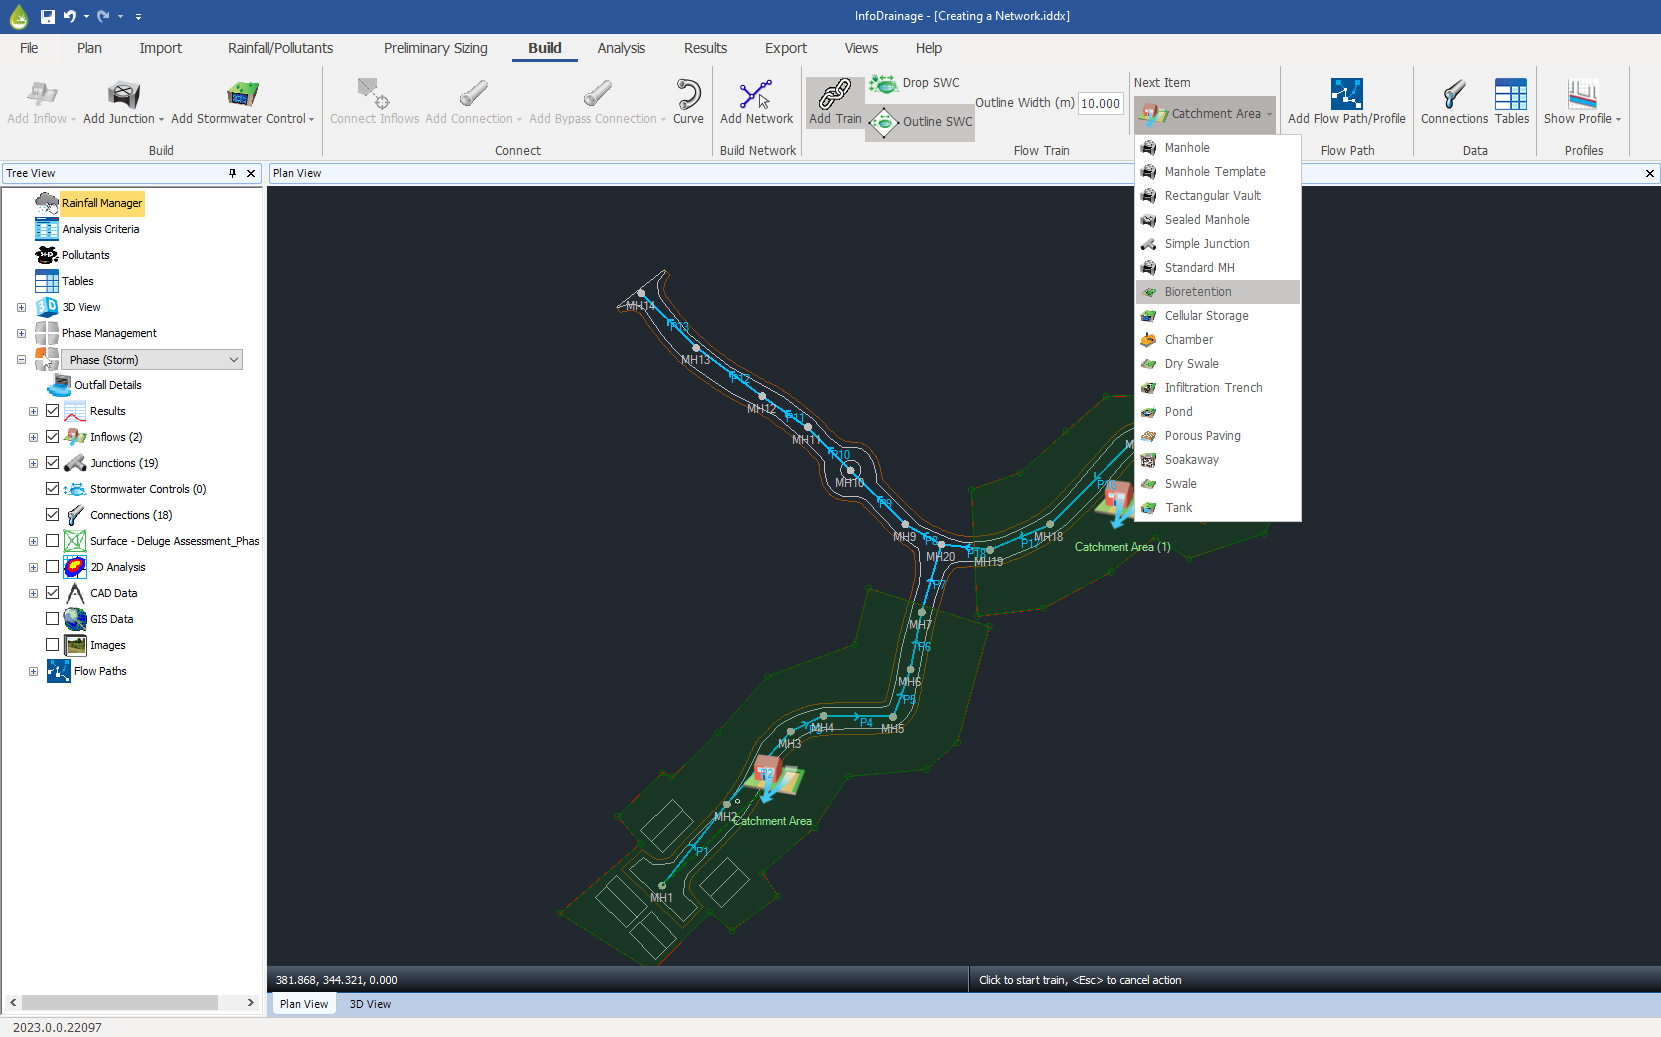Open the Phase (Storm) dropdown
Image resolution: width=1661 pixels, height=1037 pixels.
tap(152, 360)
